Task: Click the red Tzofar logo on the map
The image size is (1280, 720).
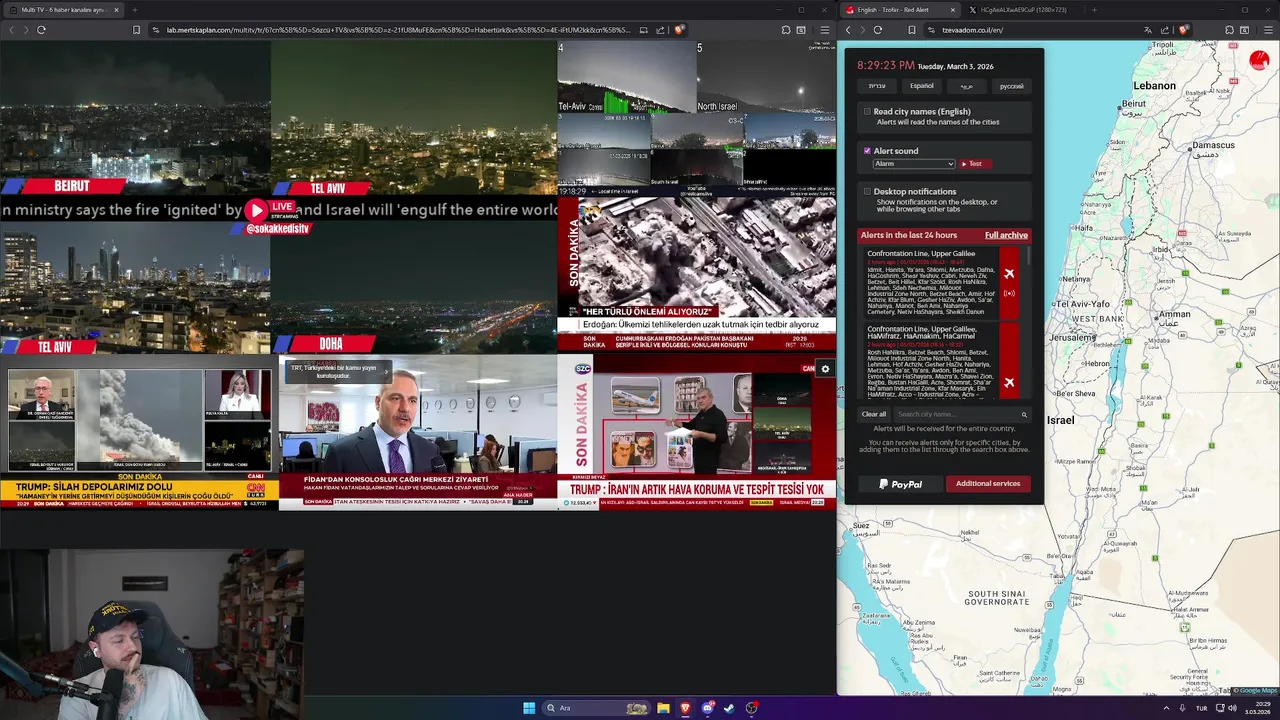Action: tap(1259, 60)
